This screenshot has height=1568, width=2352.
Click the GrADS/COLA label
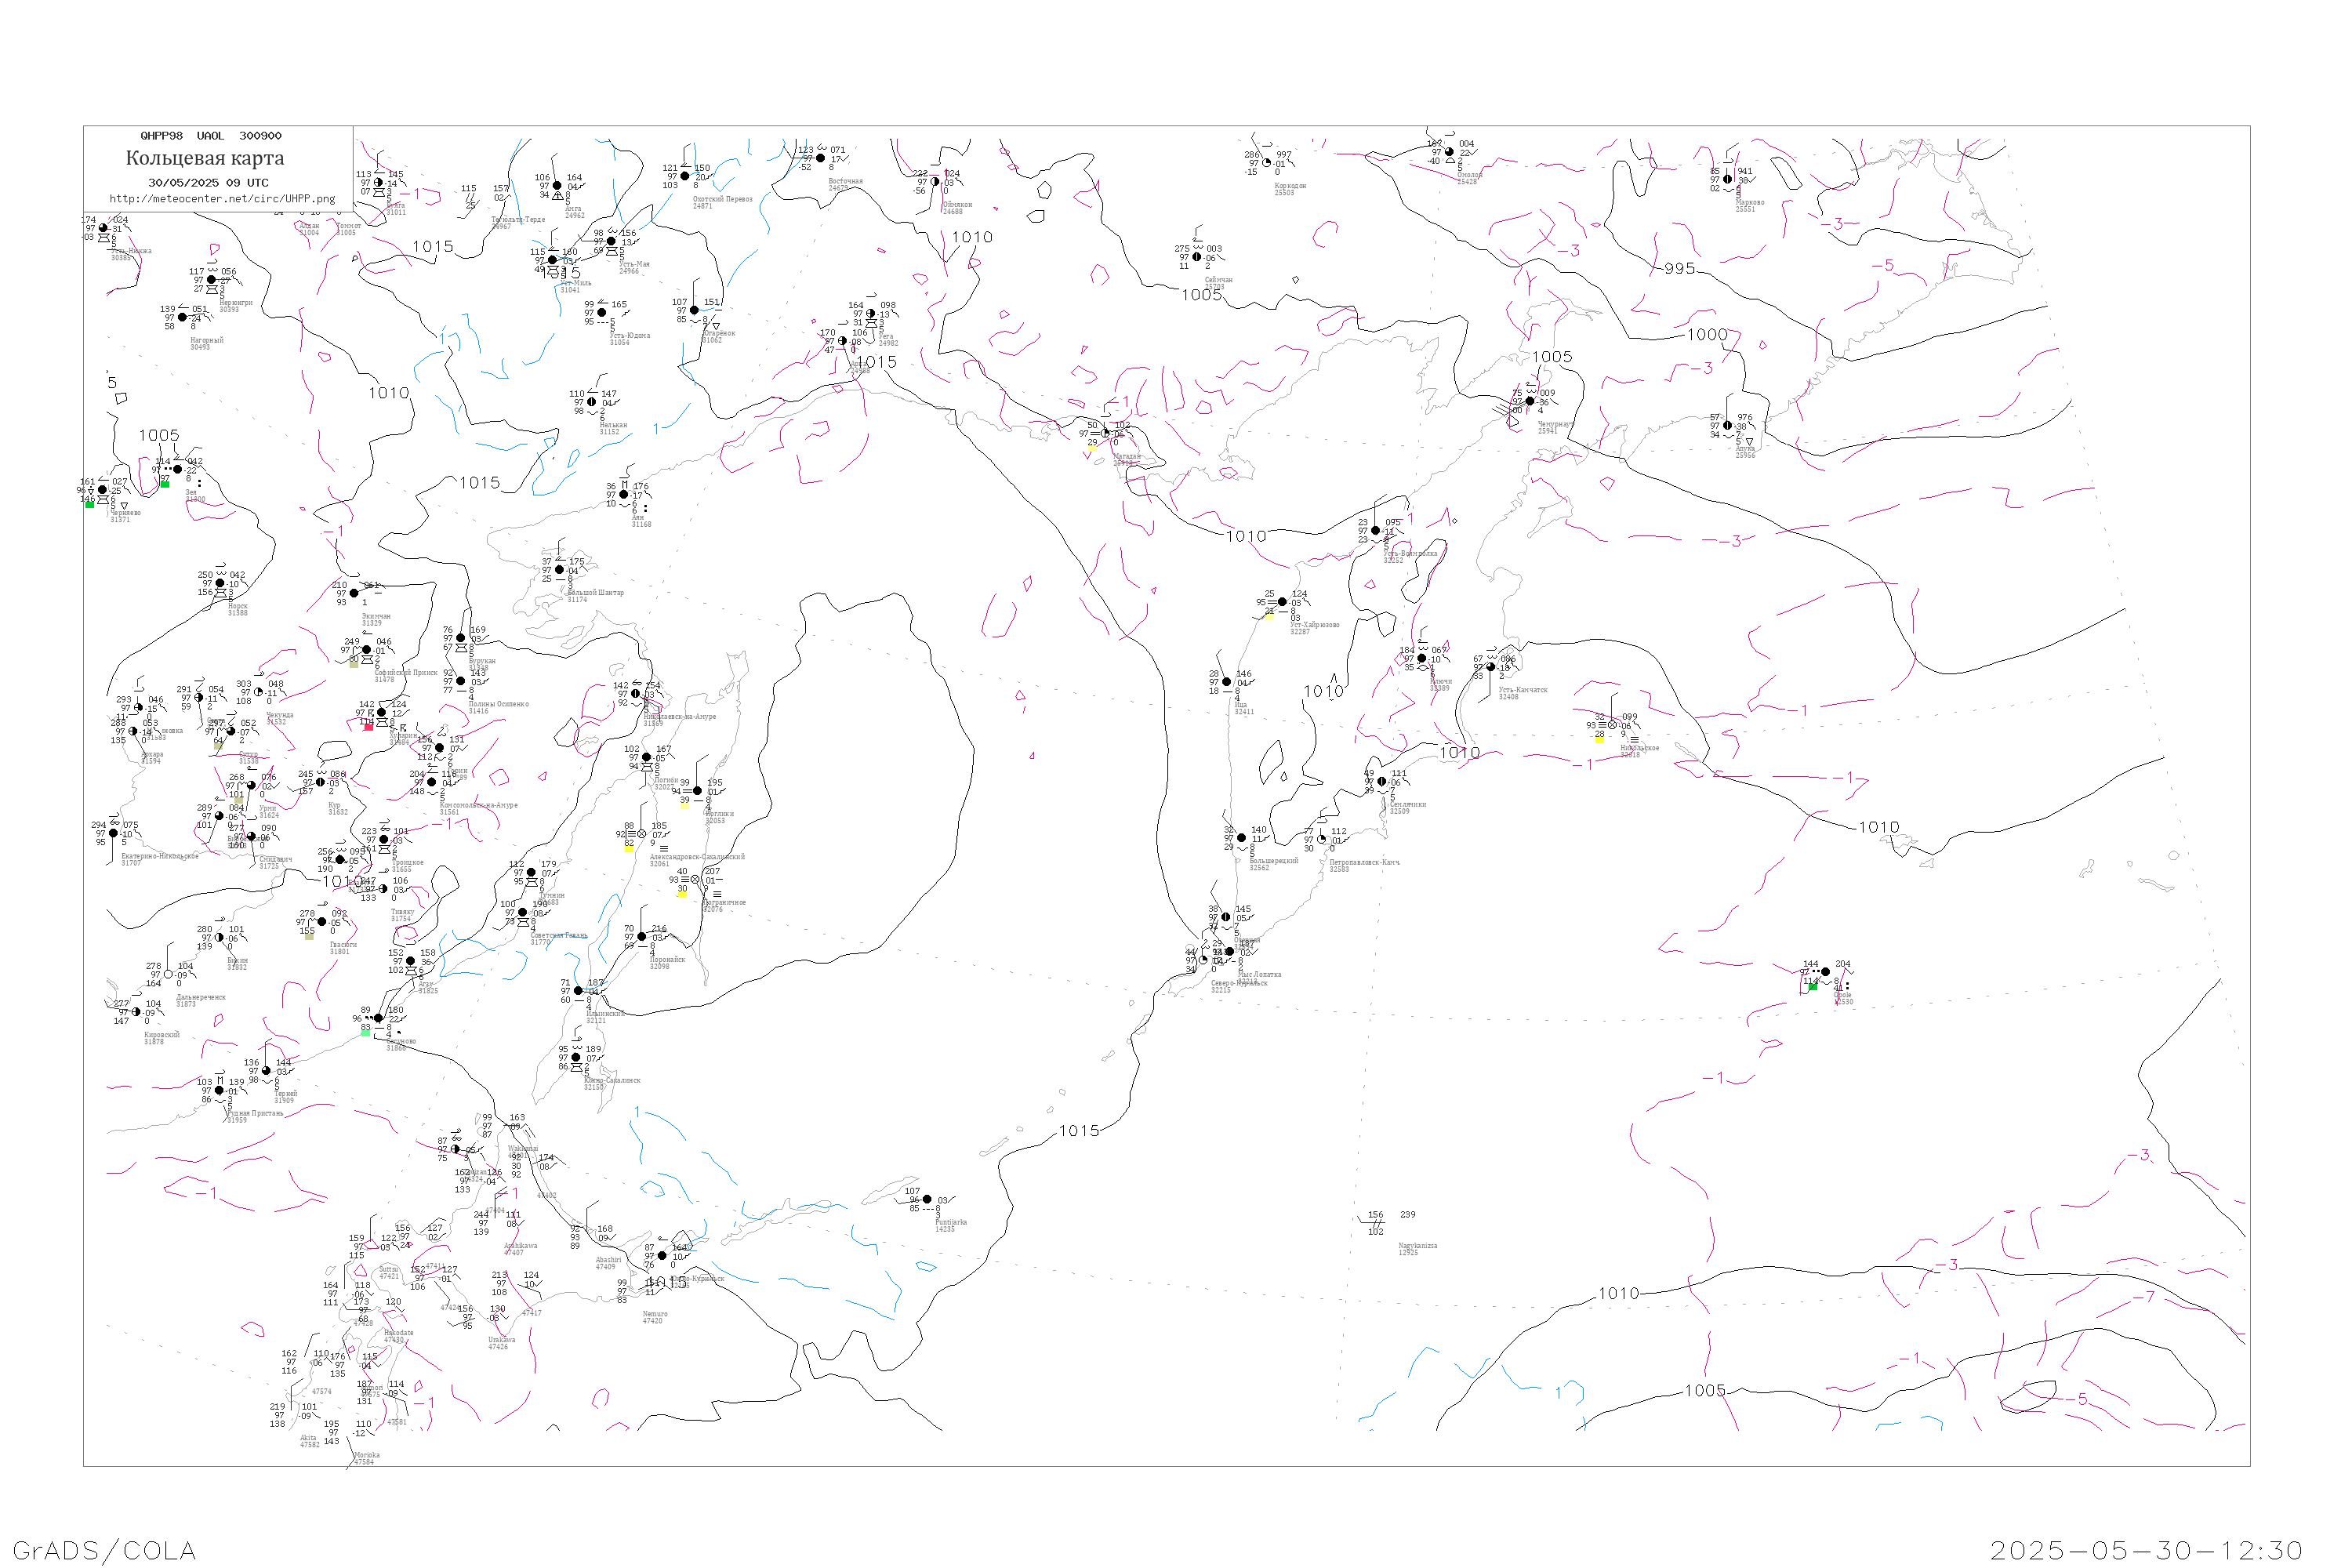coord(104,1550)
